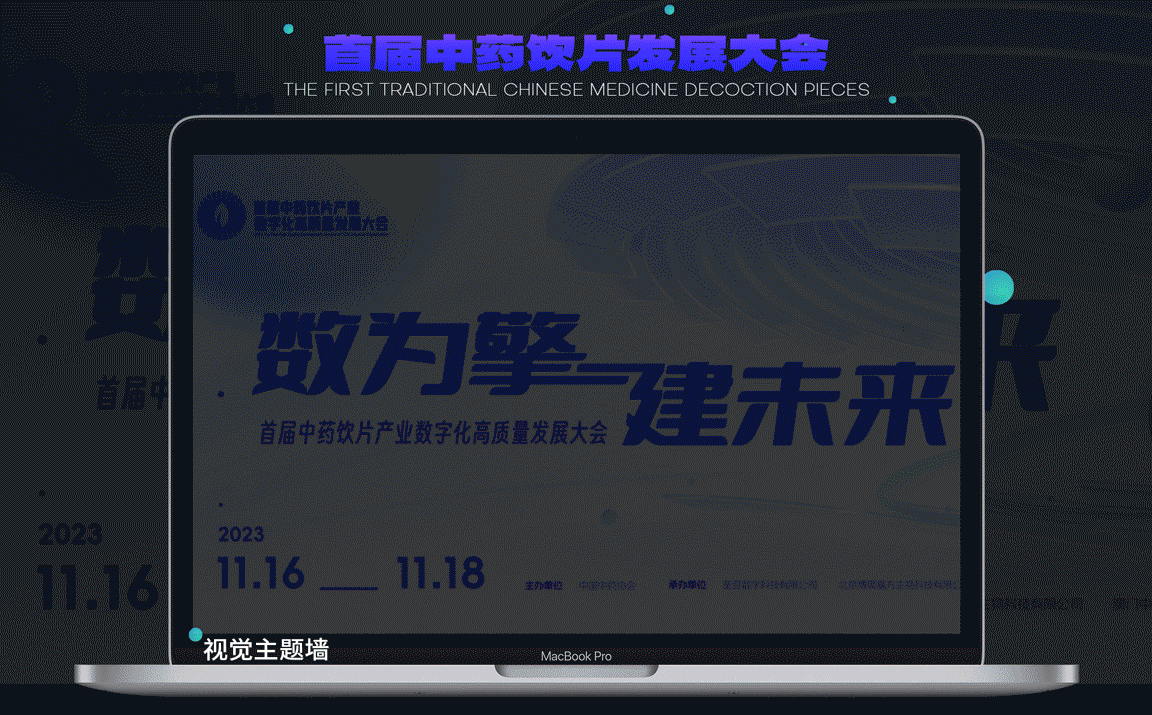The image size is (1152, 715).
Task: Select the dark dot left of 数为擎 headline
Action: (x=221, y=392)
